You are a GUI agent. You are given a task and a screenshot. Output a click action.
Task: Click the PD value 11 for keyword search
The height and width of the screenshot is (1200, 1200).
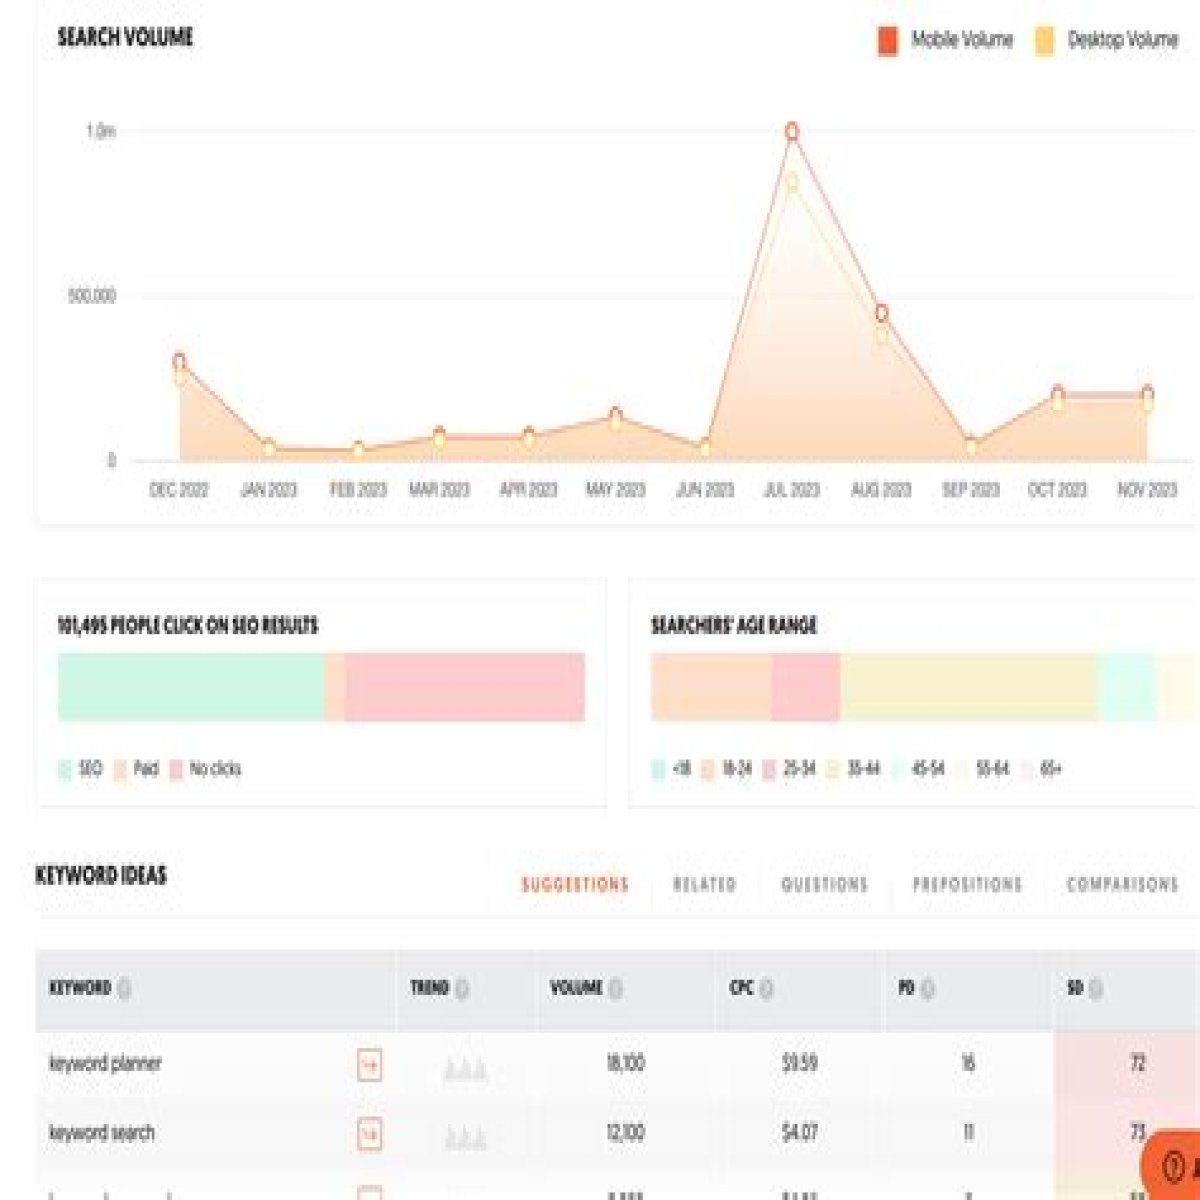[968, 1134]
